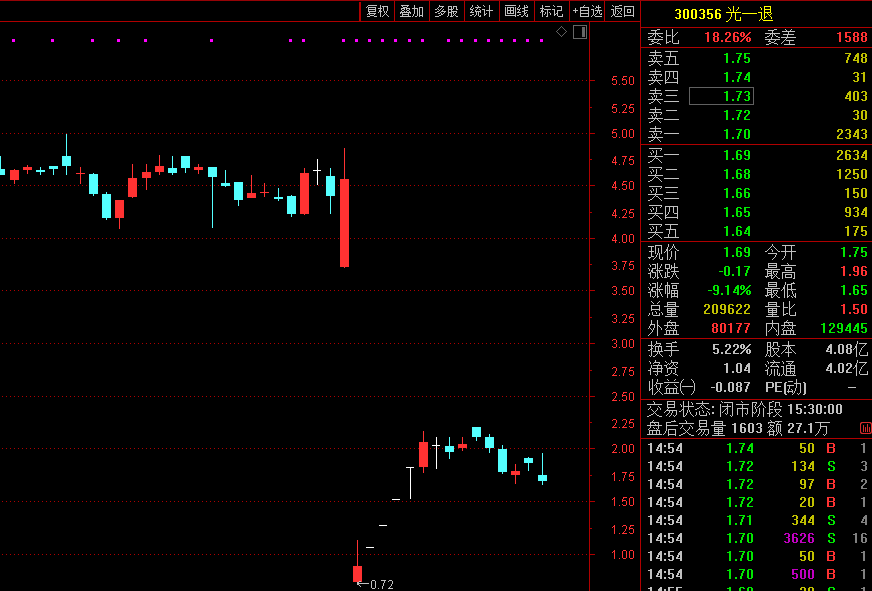This screenshot has height=591, width=872.
Task: Activate the 画线 drawing tool
Action: [x=517, y=11]
